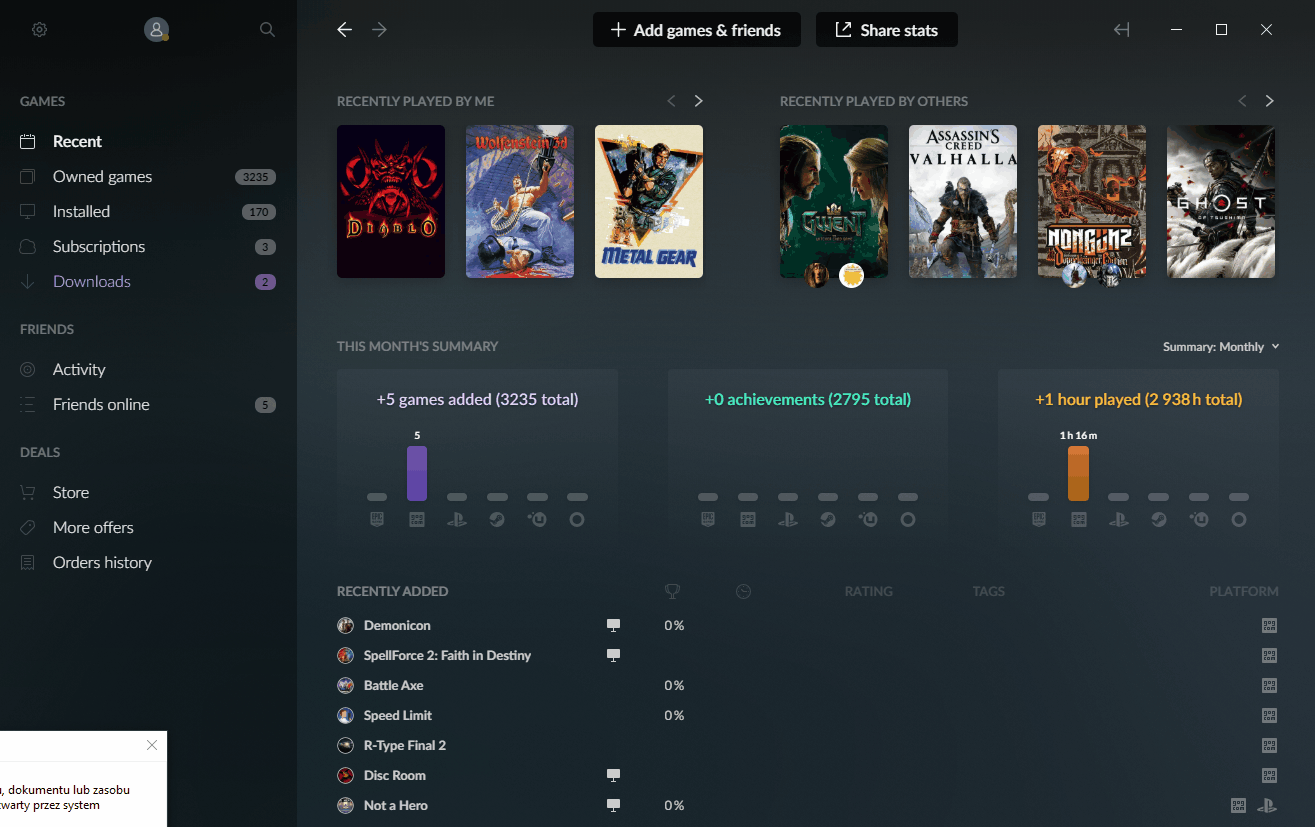Open the Gwent game cover
The height and width of the screenshot is (827, 1315).
[834, 201]
